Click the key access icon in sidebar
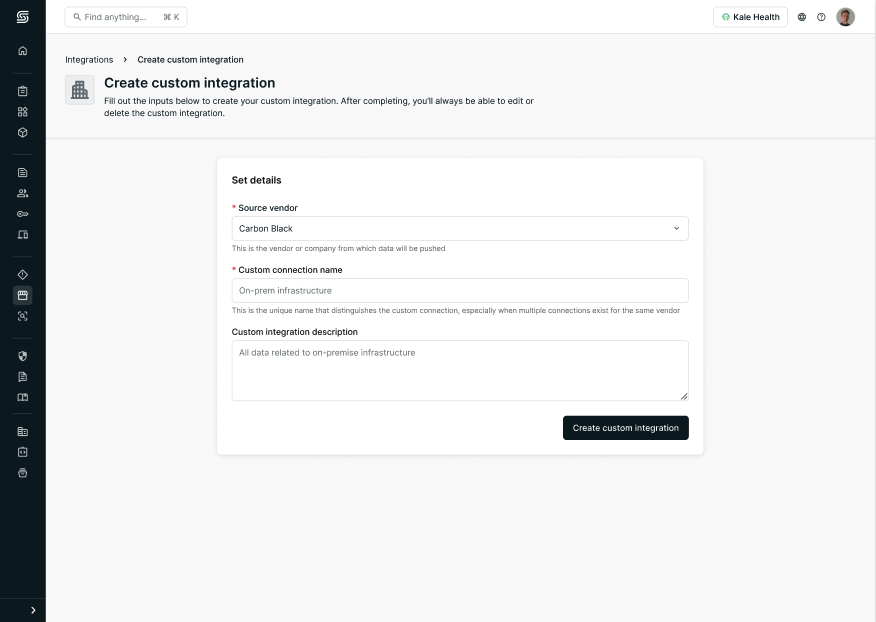This screenshot has height=622, width=876. pyautogui.click(x=22, y=214)
